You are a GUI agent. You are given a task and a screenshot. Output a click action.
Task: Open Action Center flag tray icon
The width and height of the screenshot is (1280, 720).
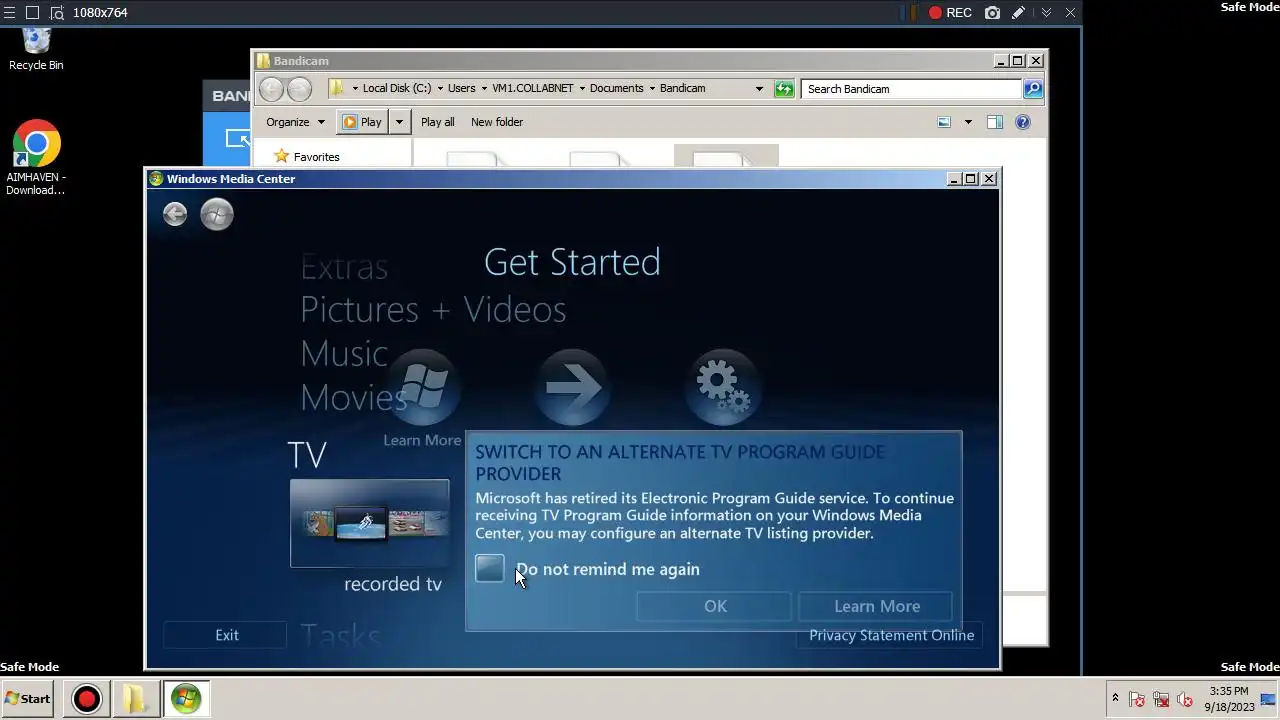click(1137, 699)
